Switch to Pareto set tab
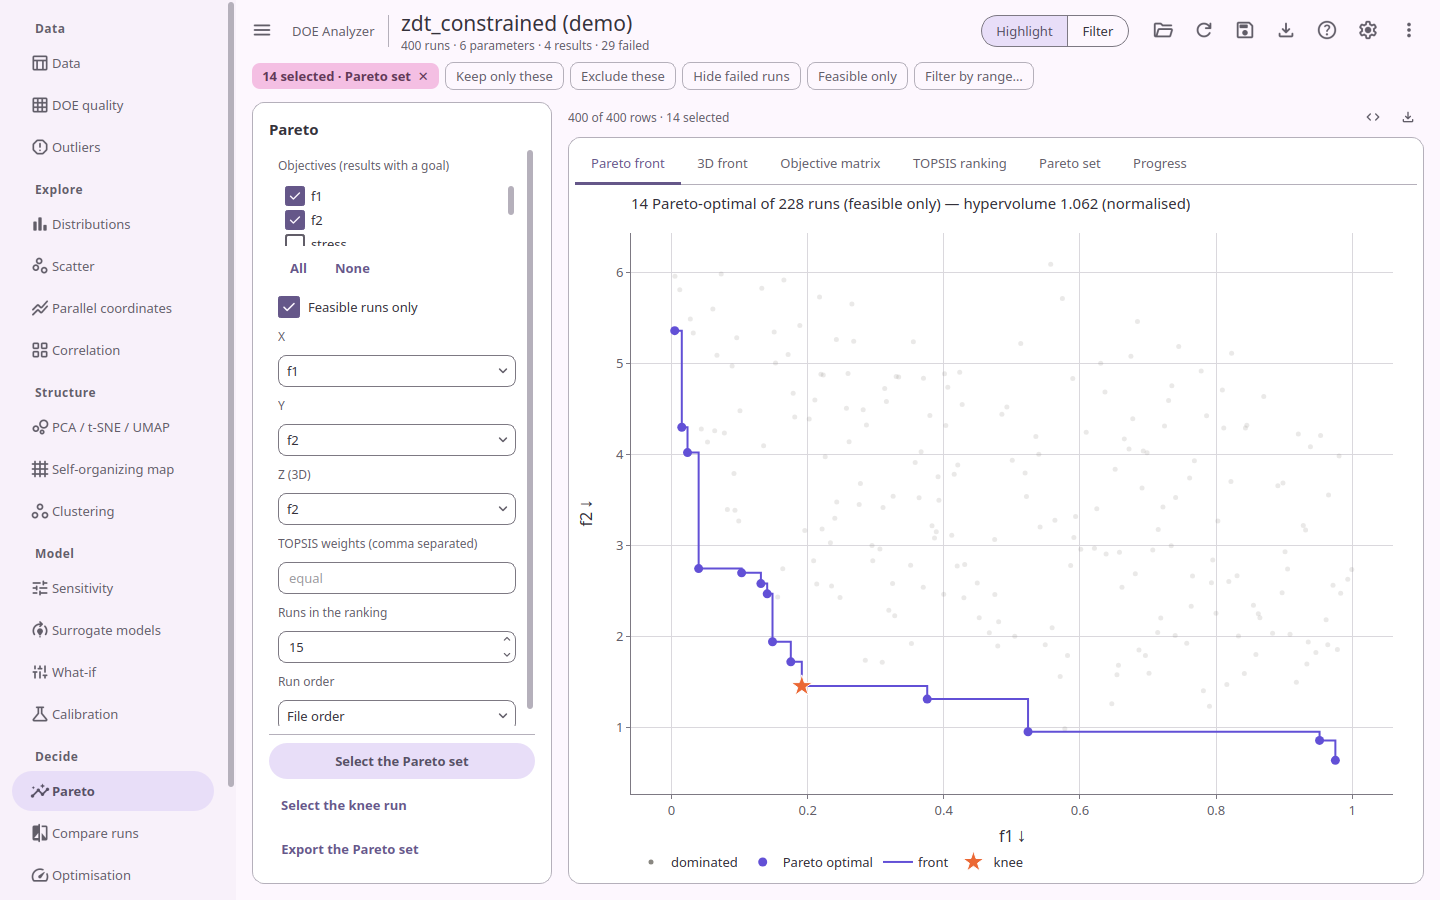The height and width of the screenshot is (900, 1440). [x=1070, y=163]
